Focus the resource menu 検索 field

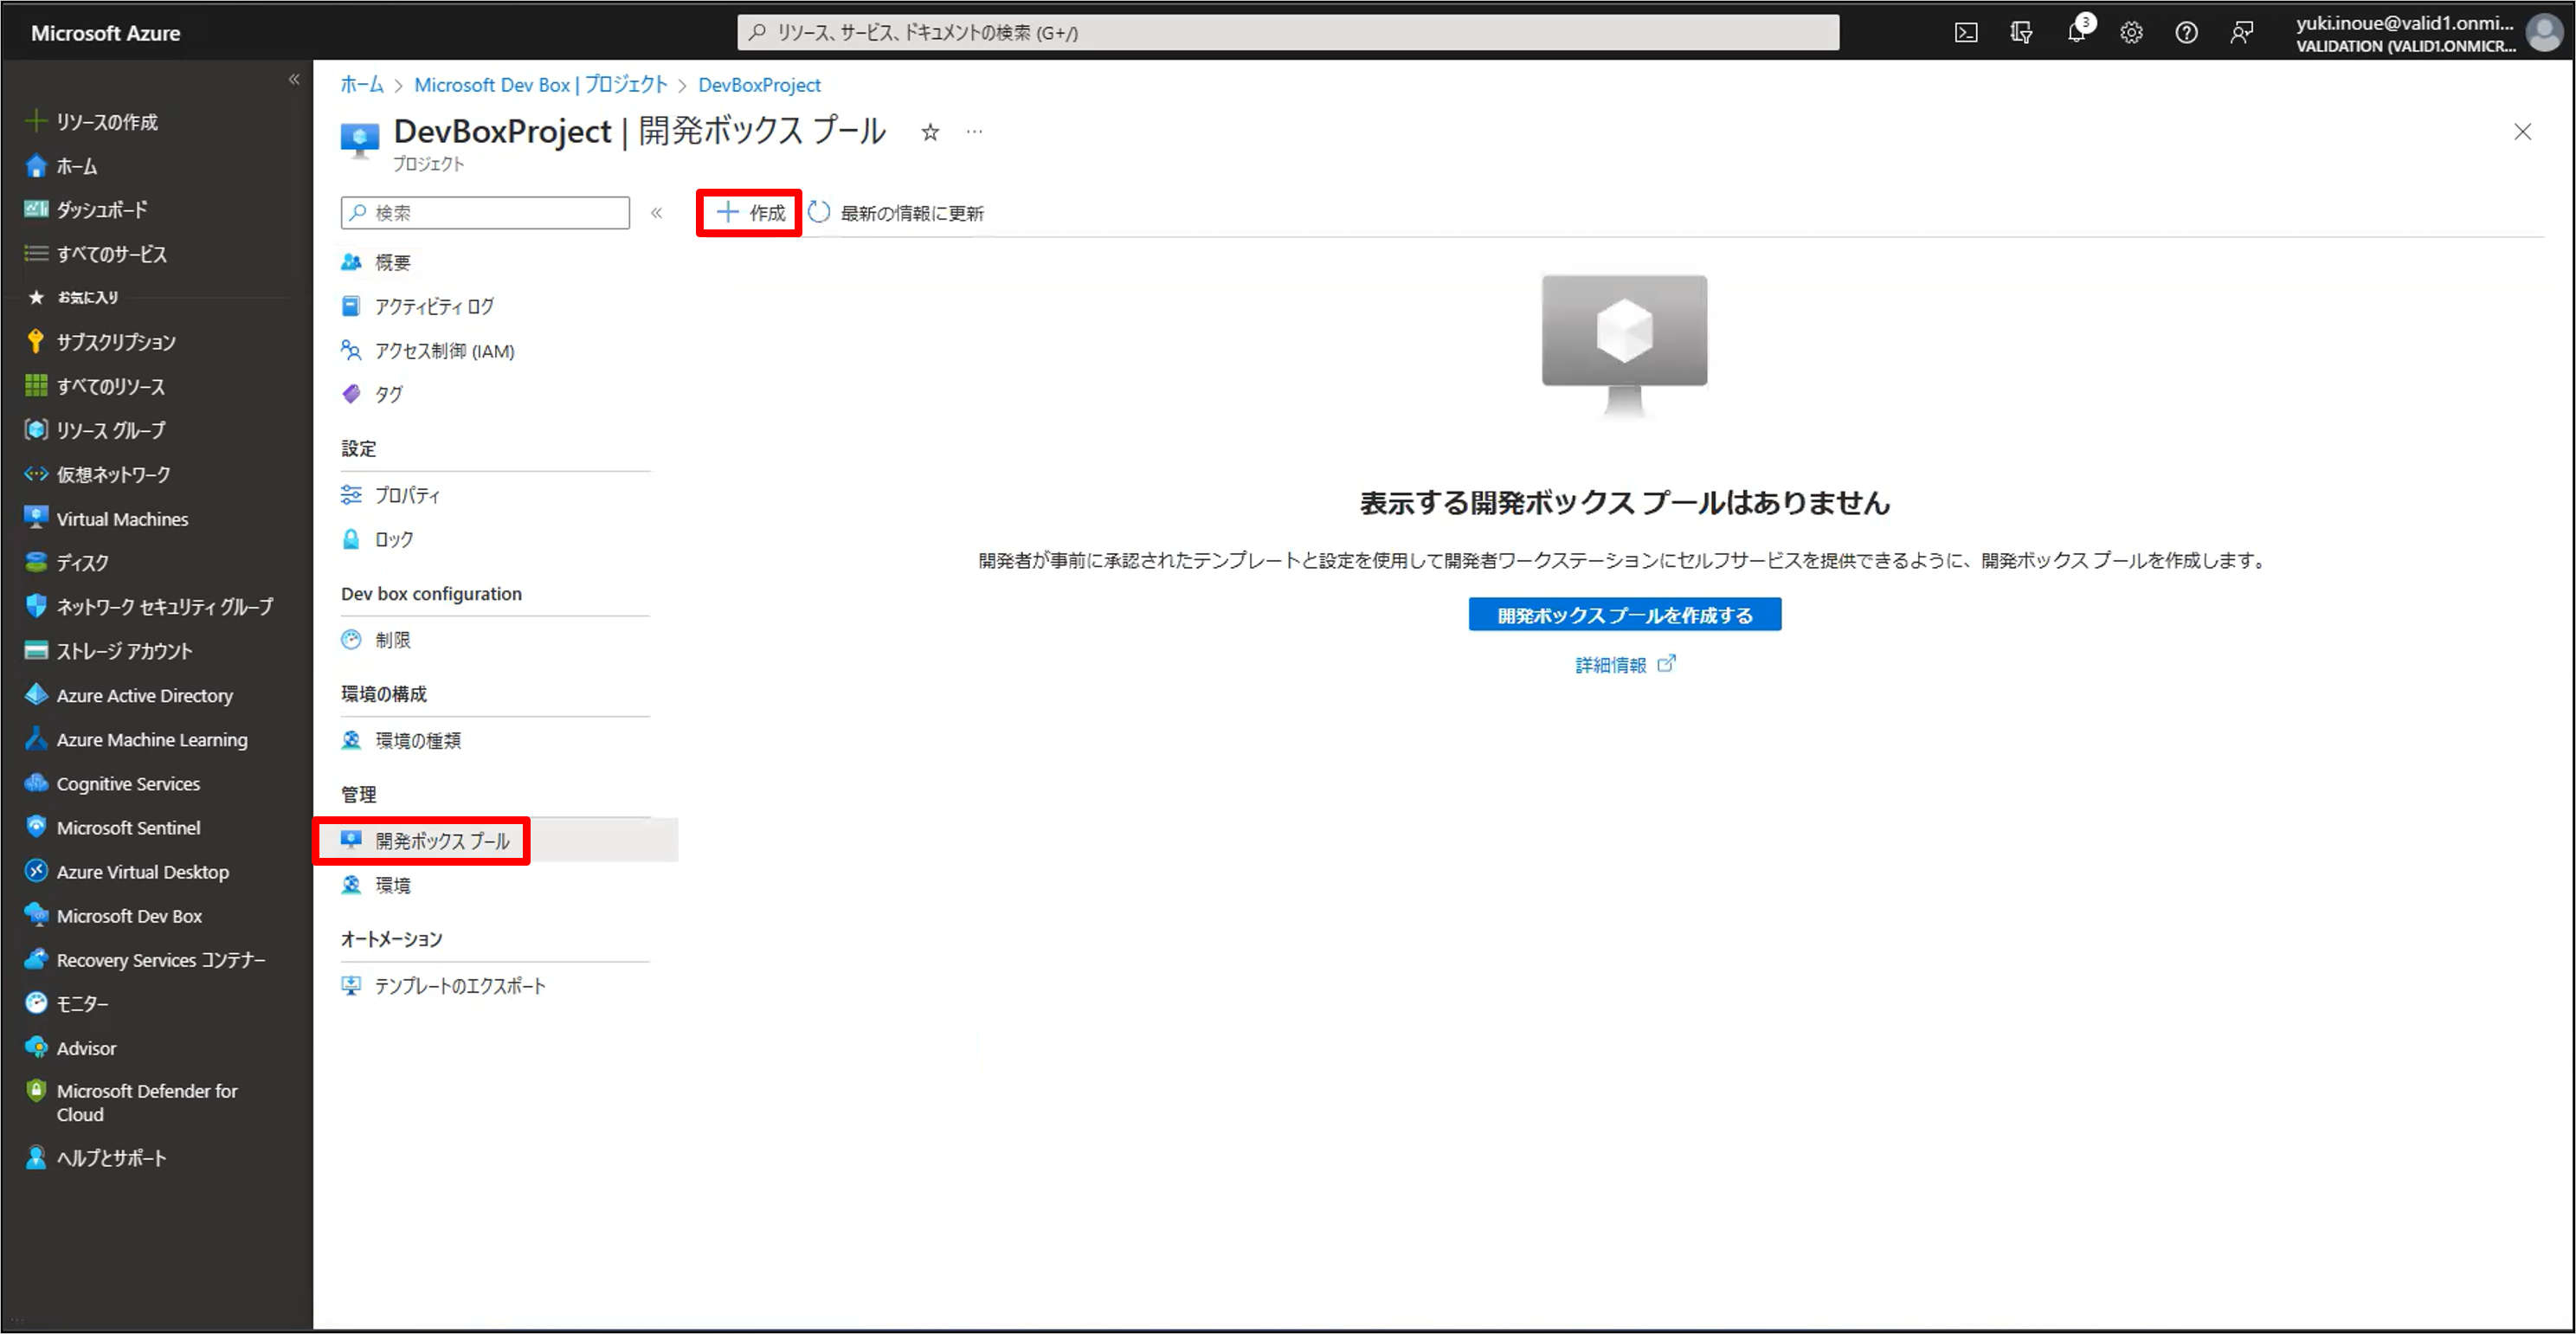pos(485,213)
